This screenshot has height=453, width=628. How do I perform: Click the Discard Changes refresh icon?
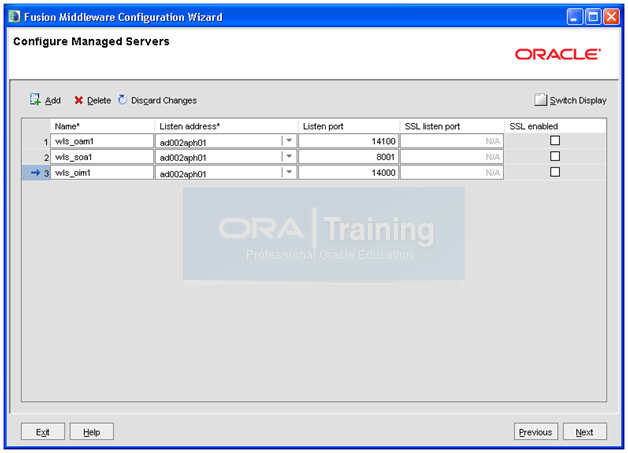point(123,99)
